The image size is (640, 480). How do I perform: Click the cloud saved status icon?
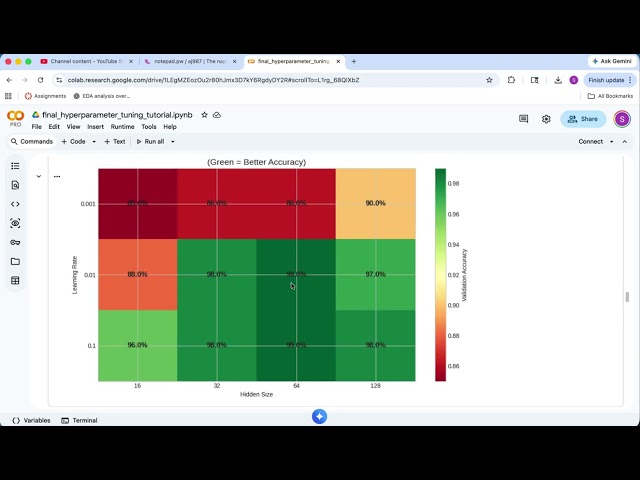[217, 115]
